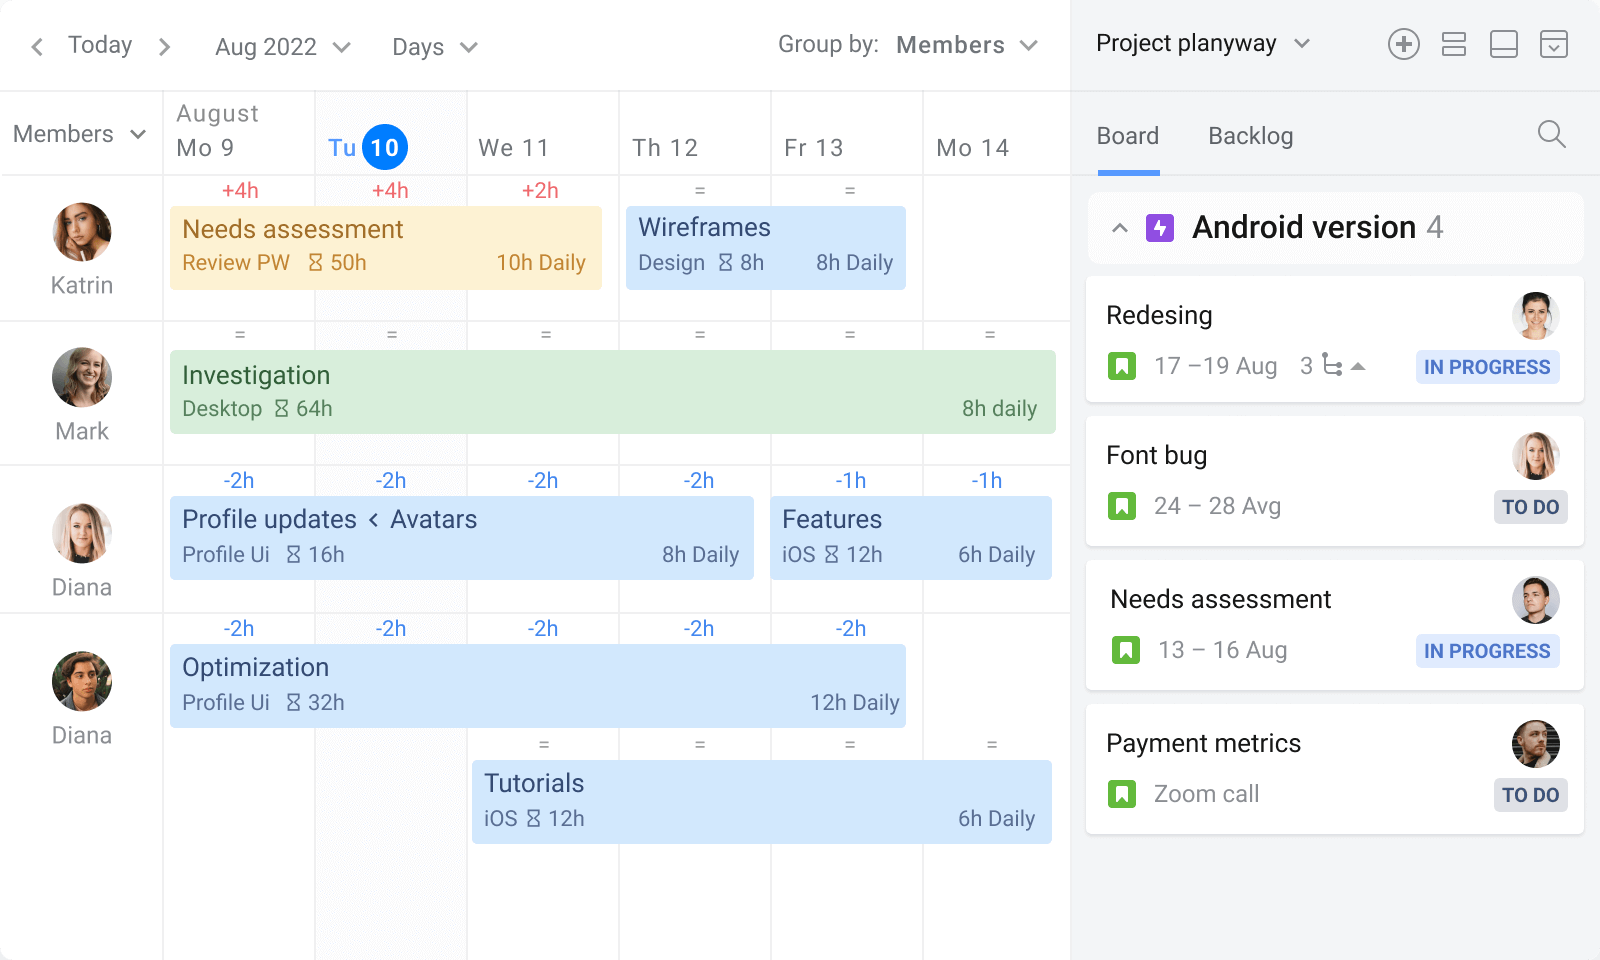Click the Today button

(99, 45)
